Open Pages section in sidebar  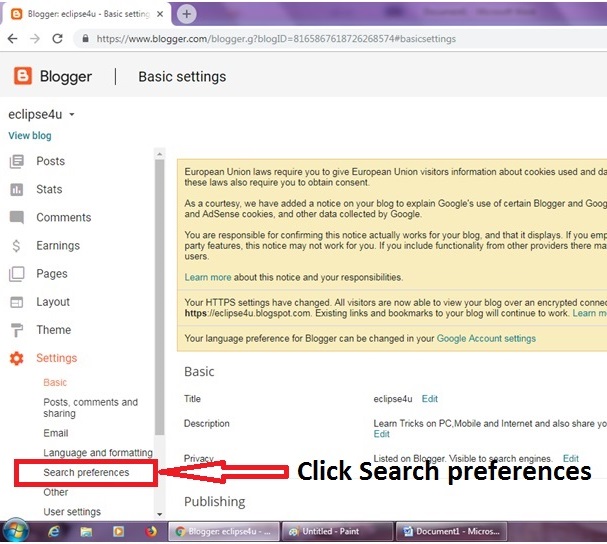(x=52, y=274)
